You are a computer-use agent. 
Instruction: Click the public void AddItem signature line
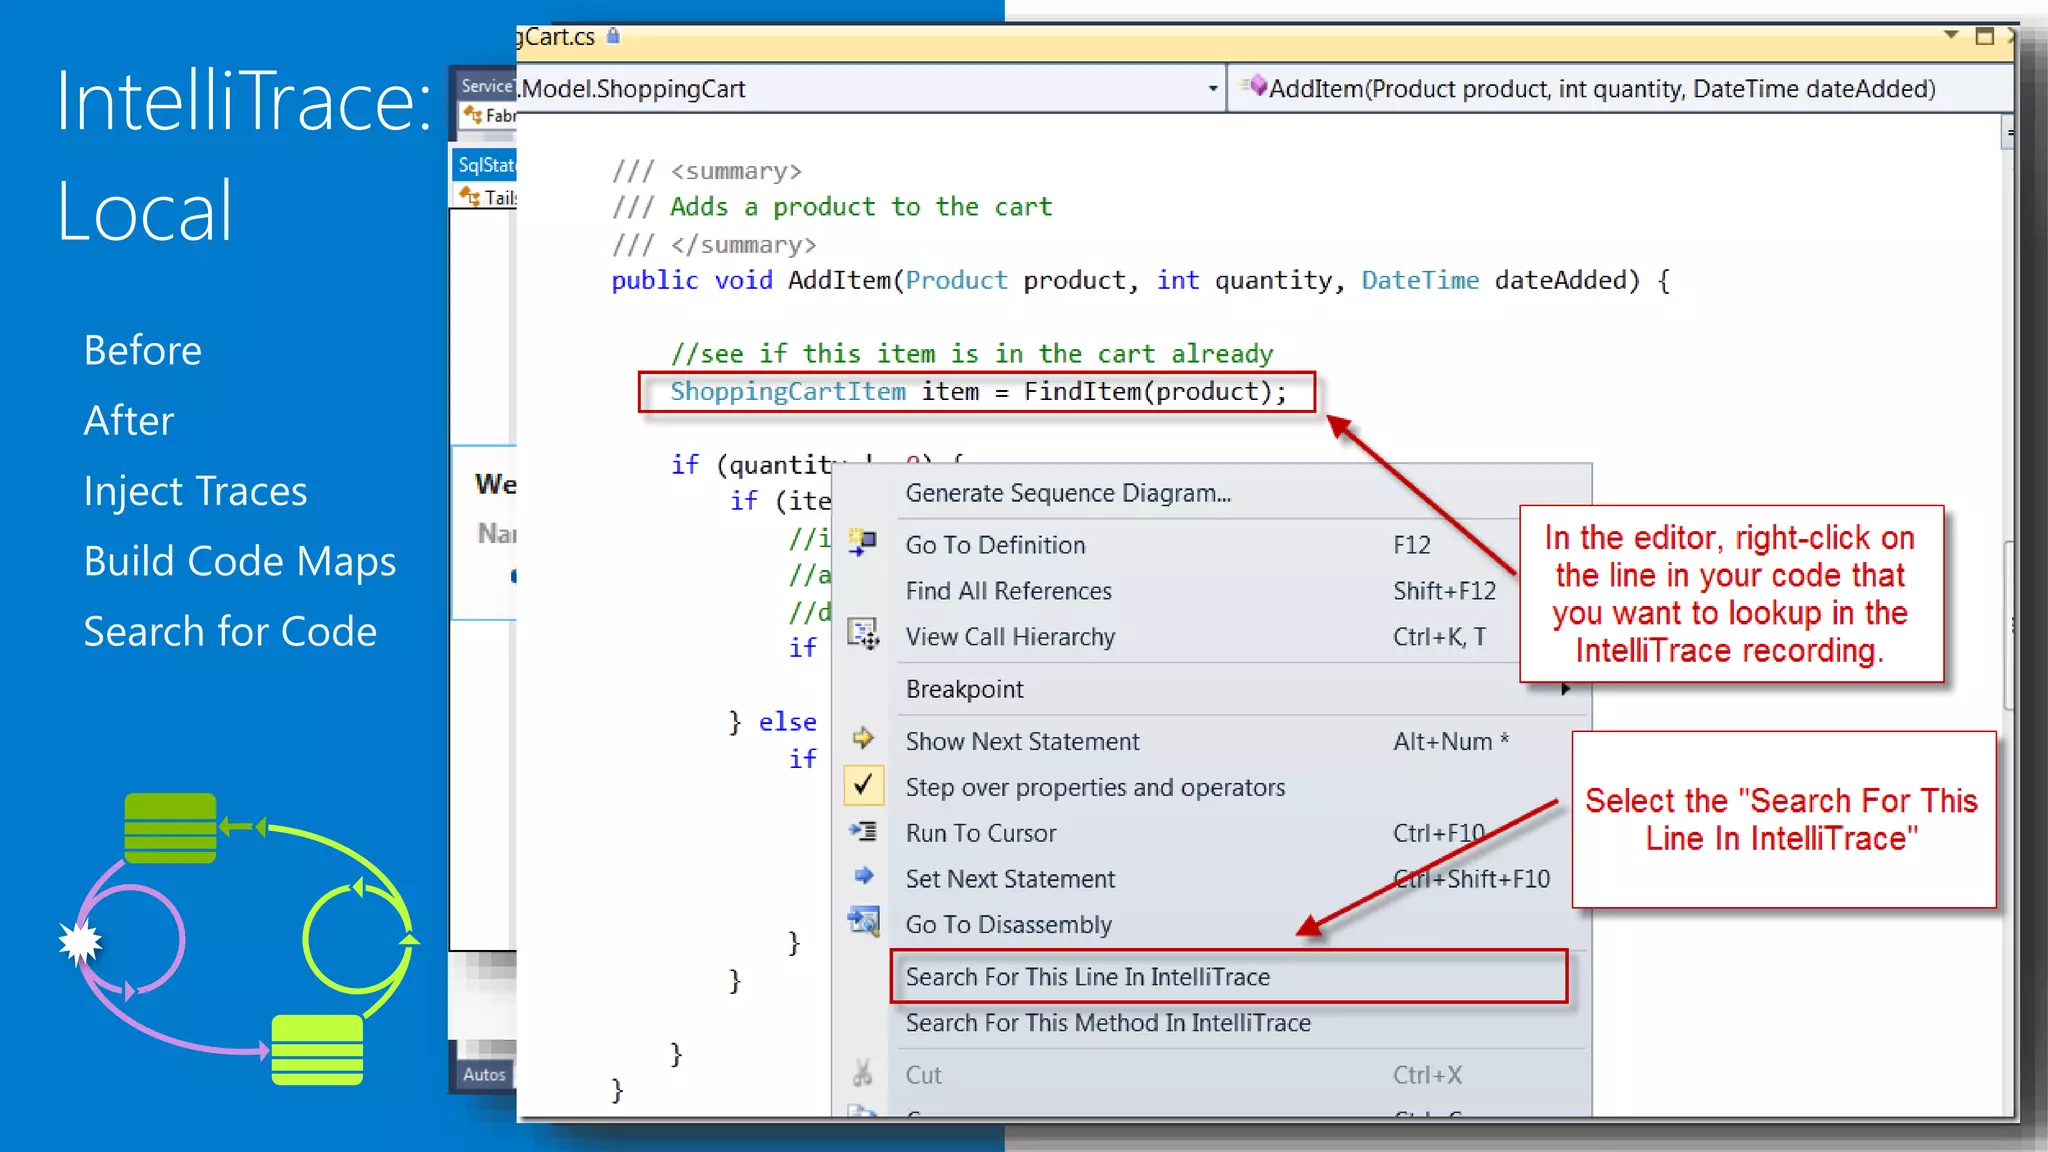pos(1140,281)
